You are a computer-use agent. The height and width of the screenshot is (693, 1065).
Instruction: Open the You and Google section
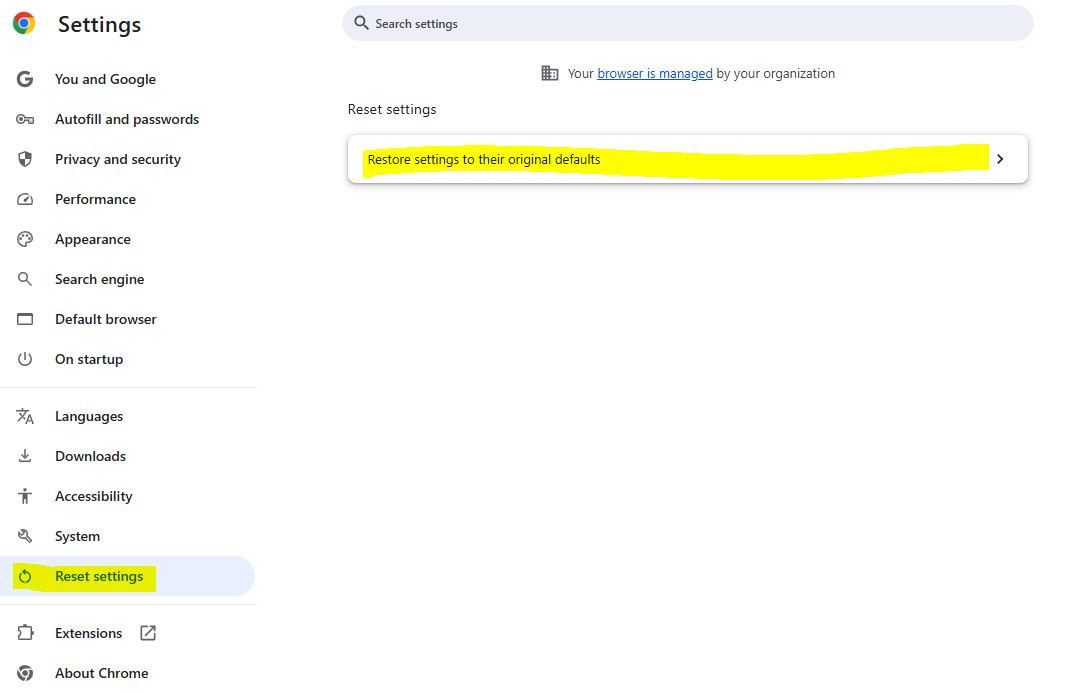point(105,79)
